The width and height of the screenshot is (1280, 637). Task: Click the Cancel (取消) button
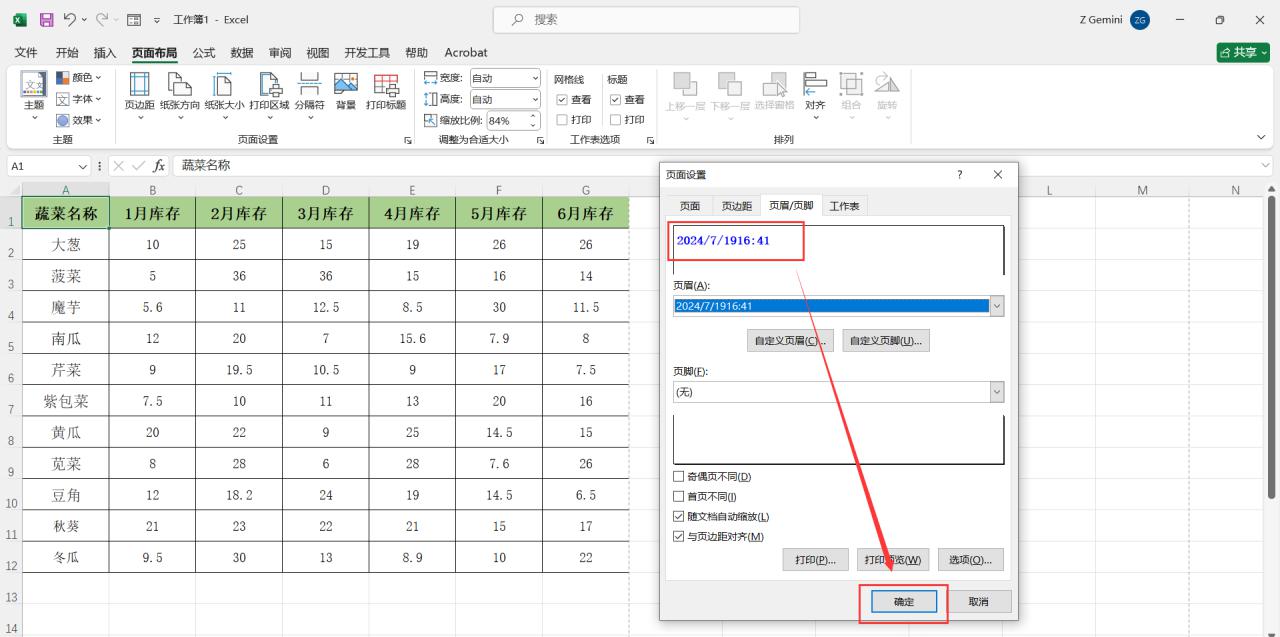click(978, 602)
